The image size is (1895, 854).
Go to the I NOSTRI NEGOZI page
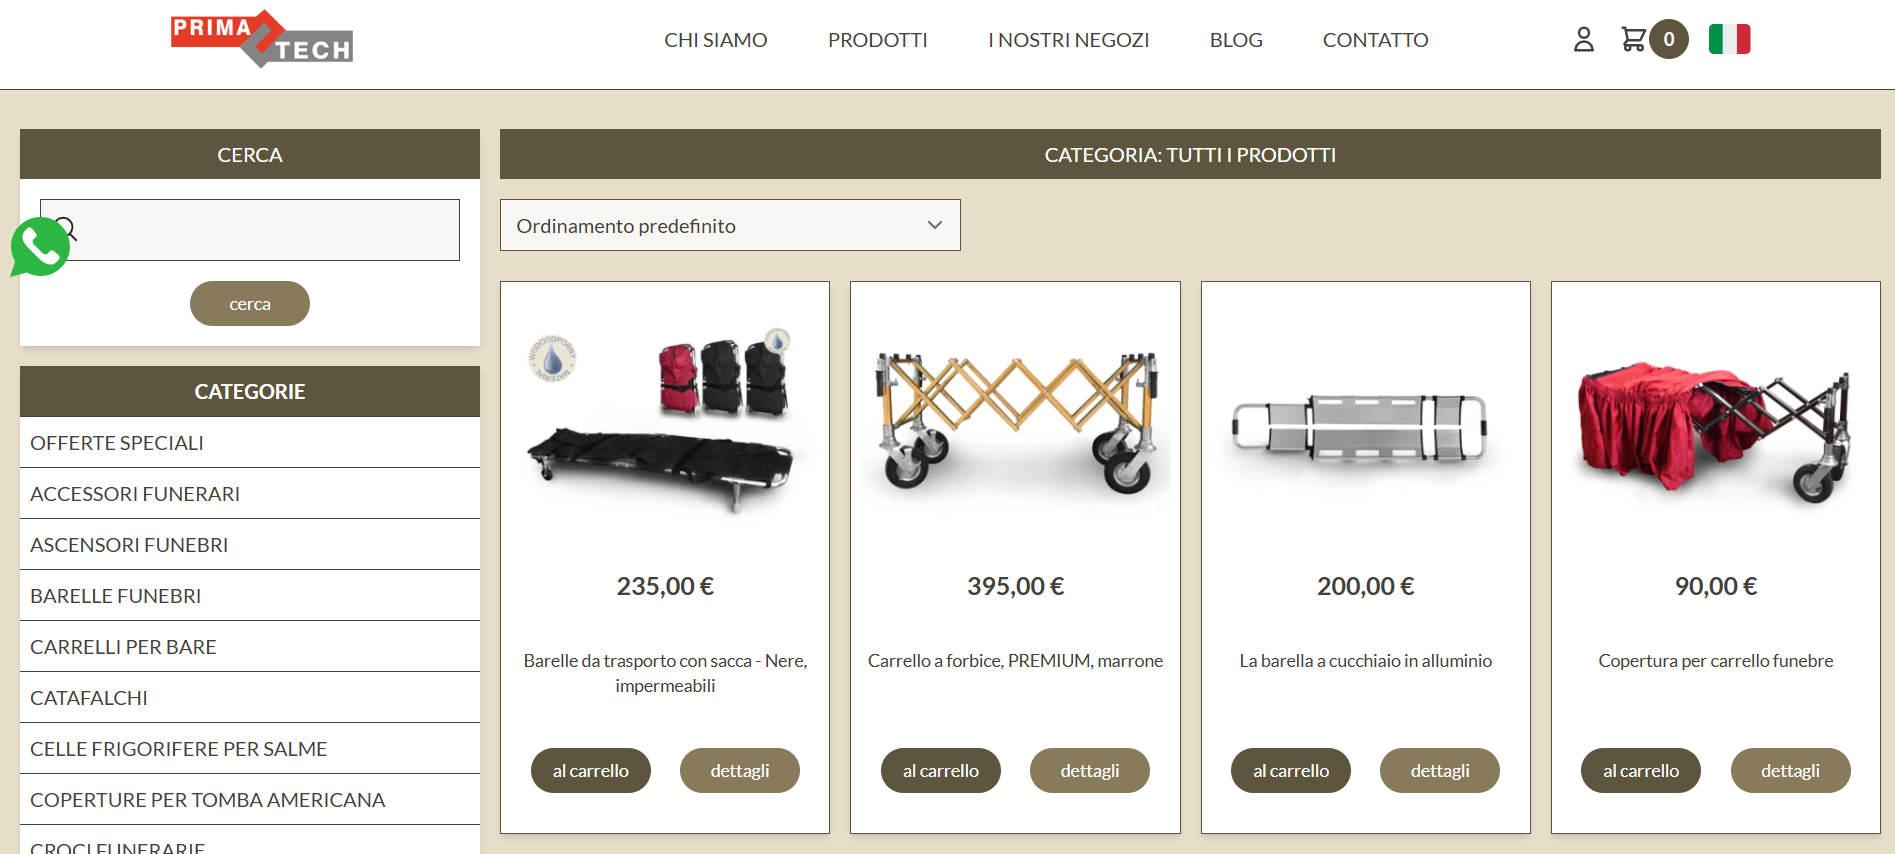1069,40
